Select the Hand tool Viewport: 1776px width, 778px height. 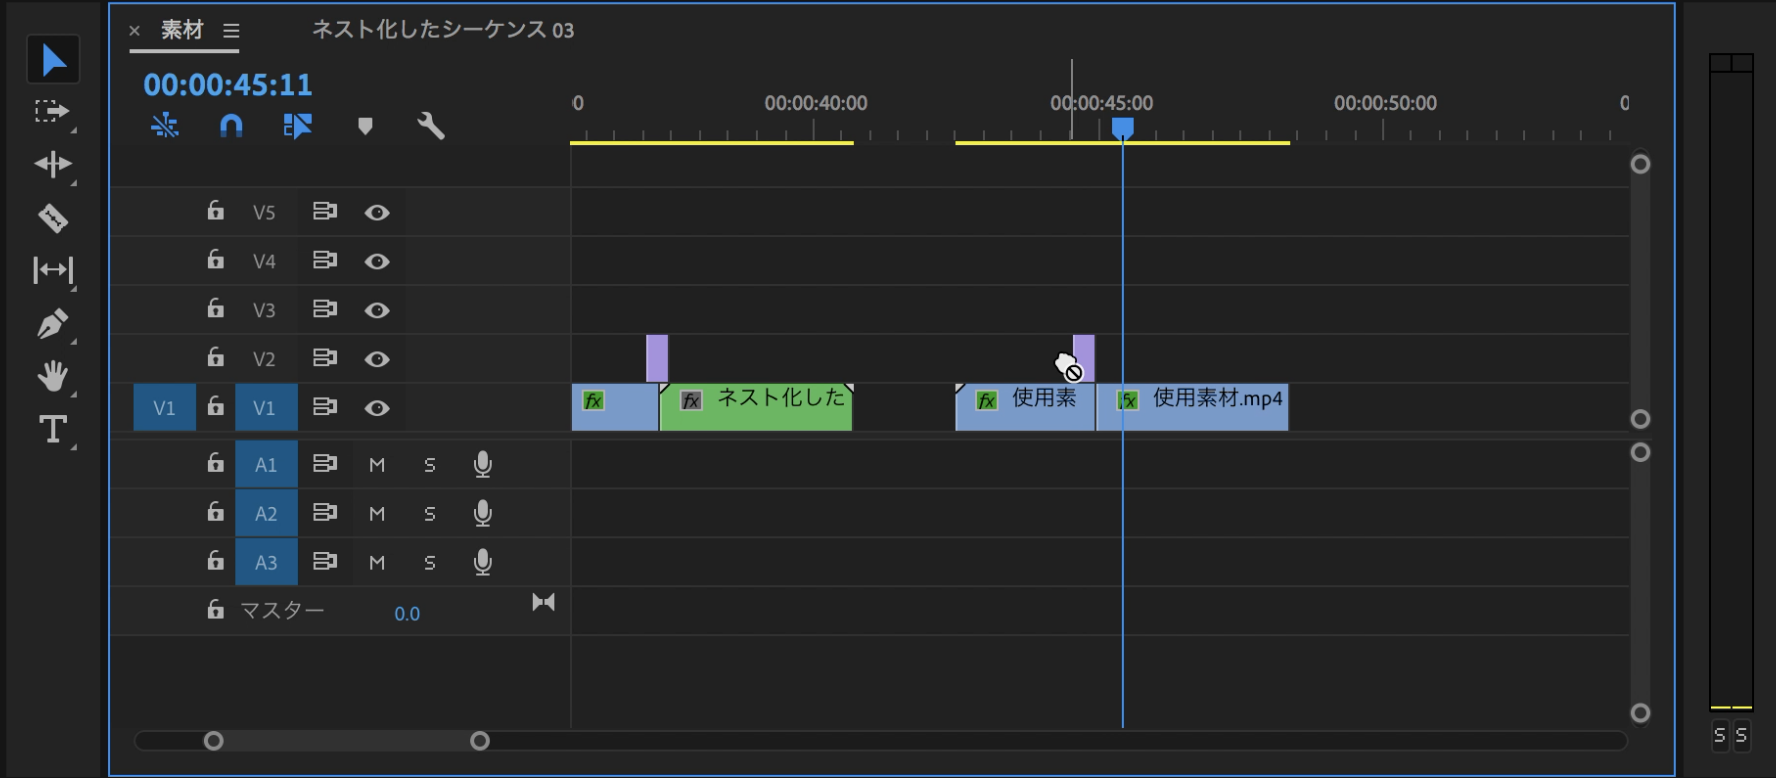[52, 377]
